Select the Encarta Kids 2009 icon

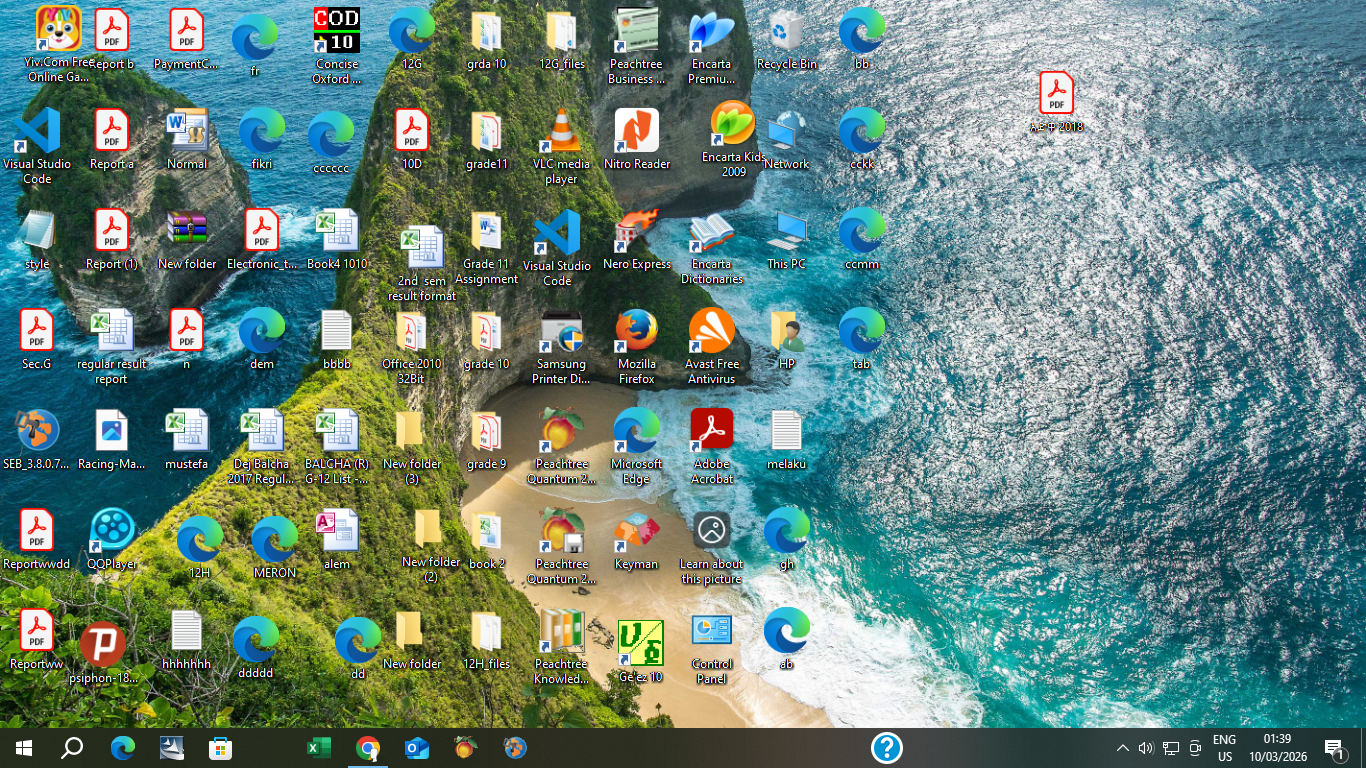pos(733,140)
